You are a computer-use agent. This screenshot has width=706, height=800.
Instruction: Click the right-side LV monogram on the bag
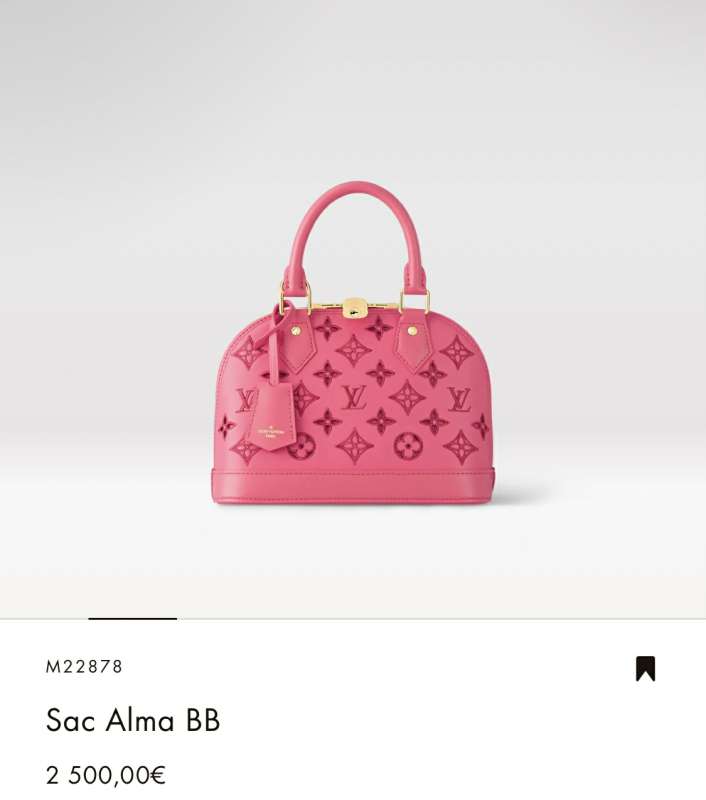point(460,399)
